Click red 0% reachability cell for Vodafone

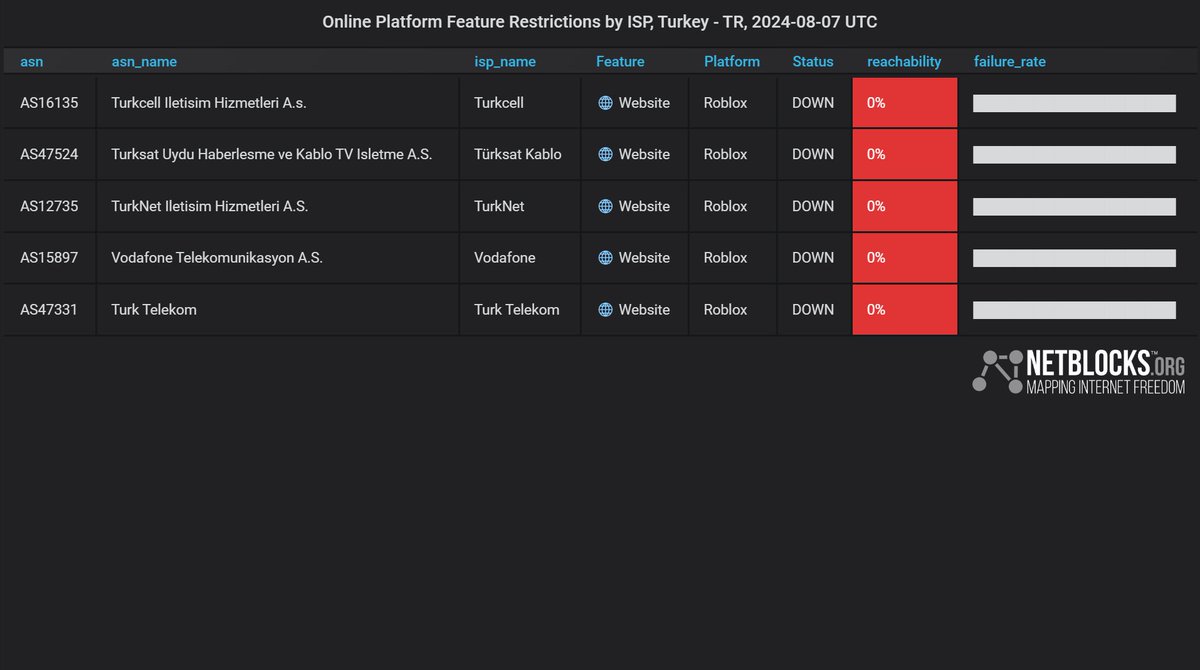pos(905,258)
